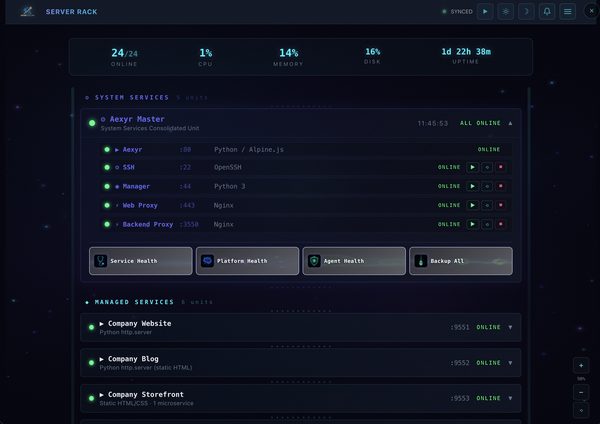Click the play button in the top bar
The width and height of the screenshot is (600, 424).
[x=485, y=11]
